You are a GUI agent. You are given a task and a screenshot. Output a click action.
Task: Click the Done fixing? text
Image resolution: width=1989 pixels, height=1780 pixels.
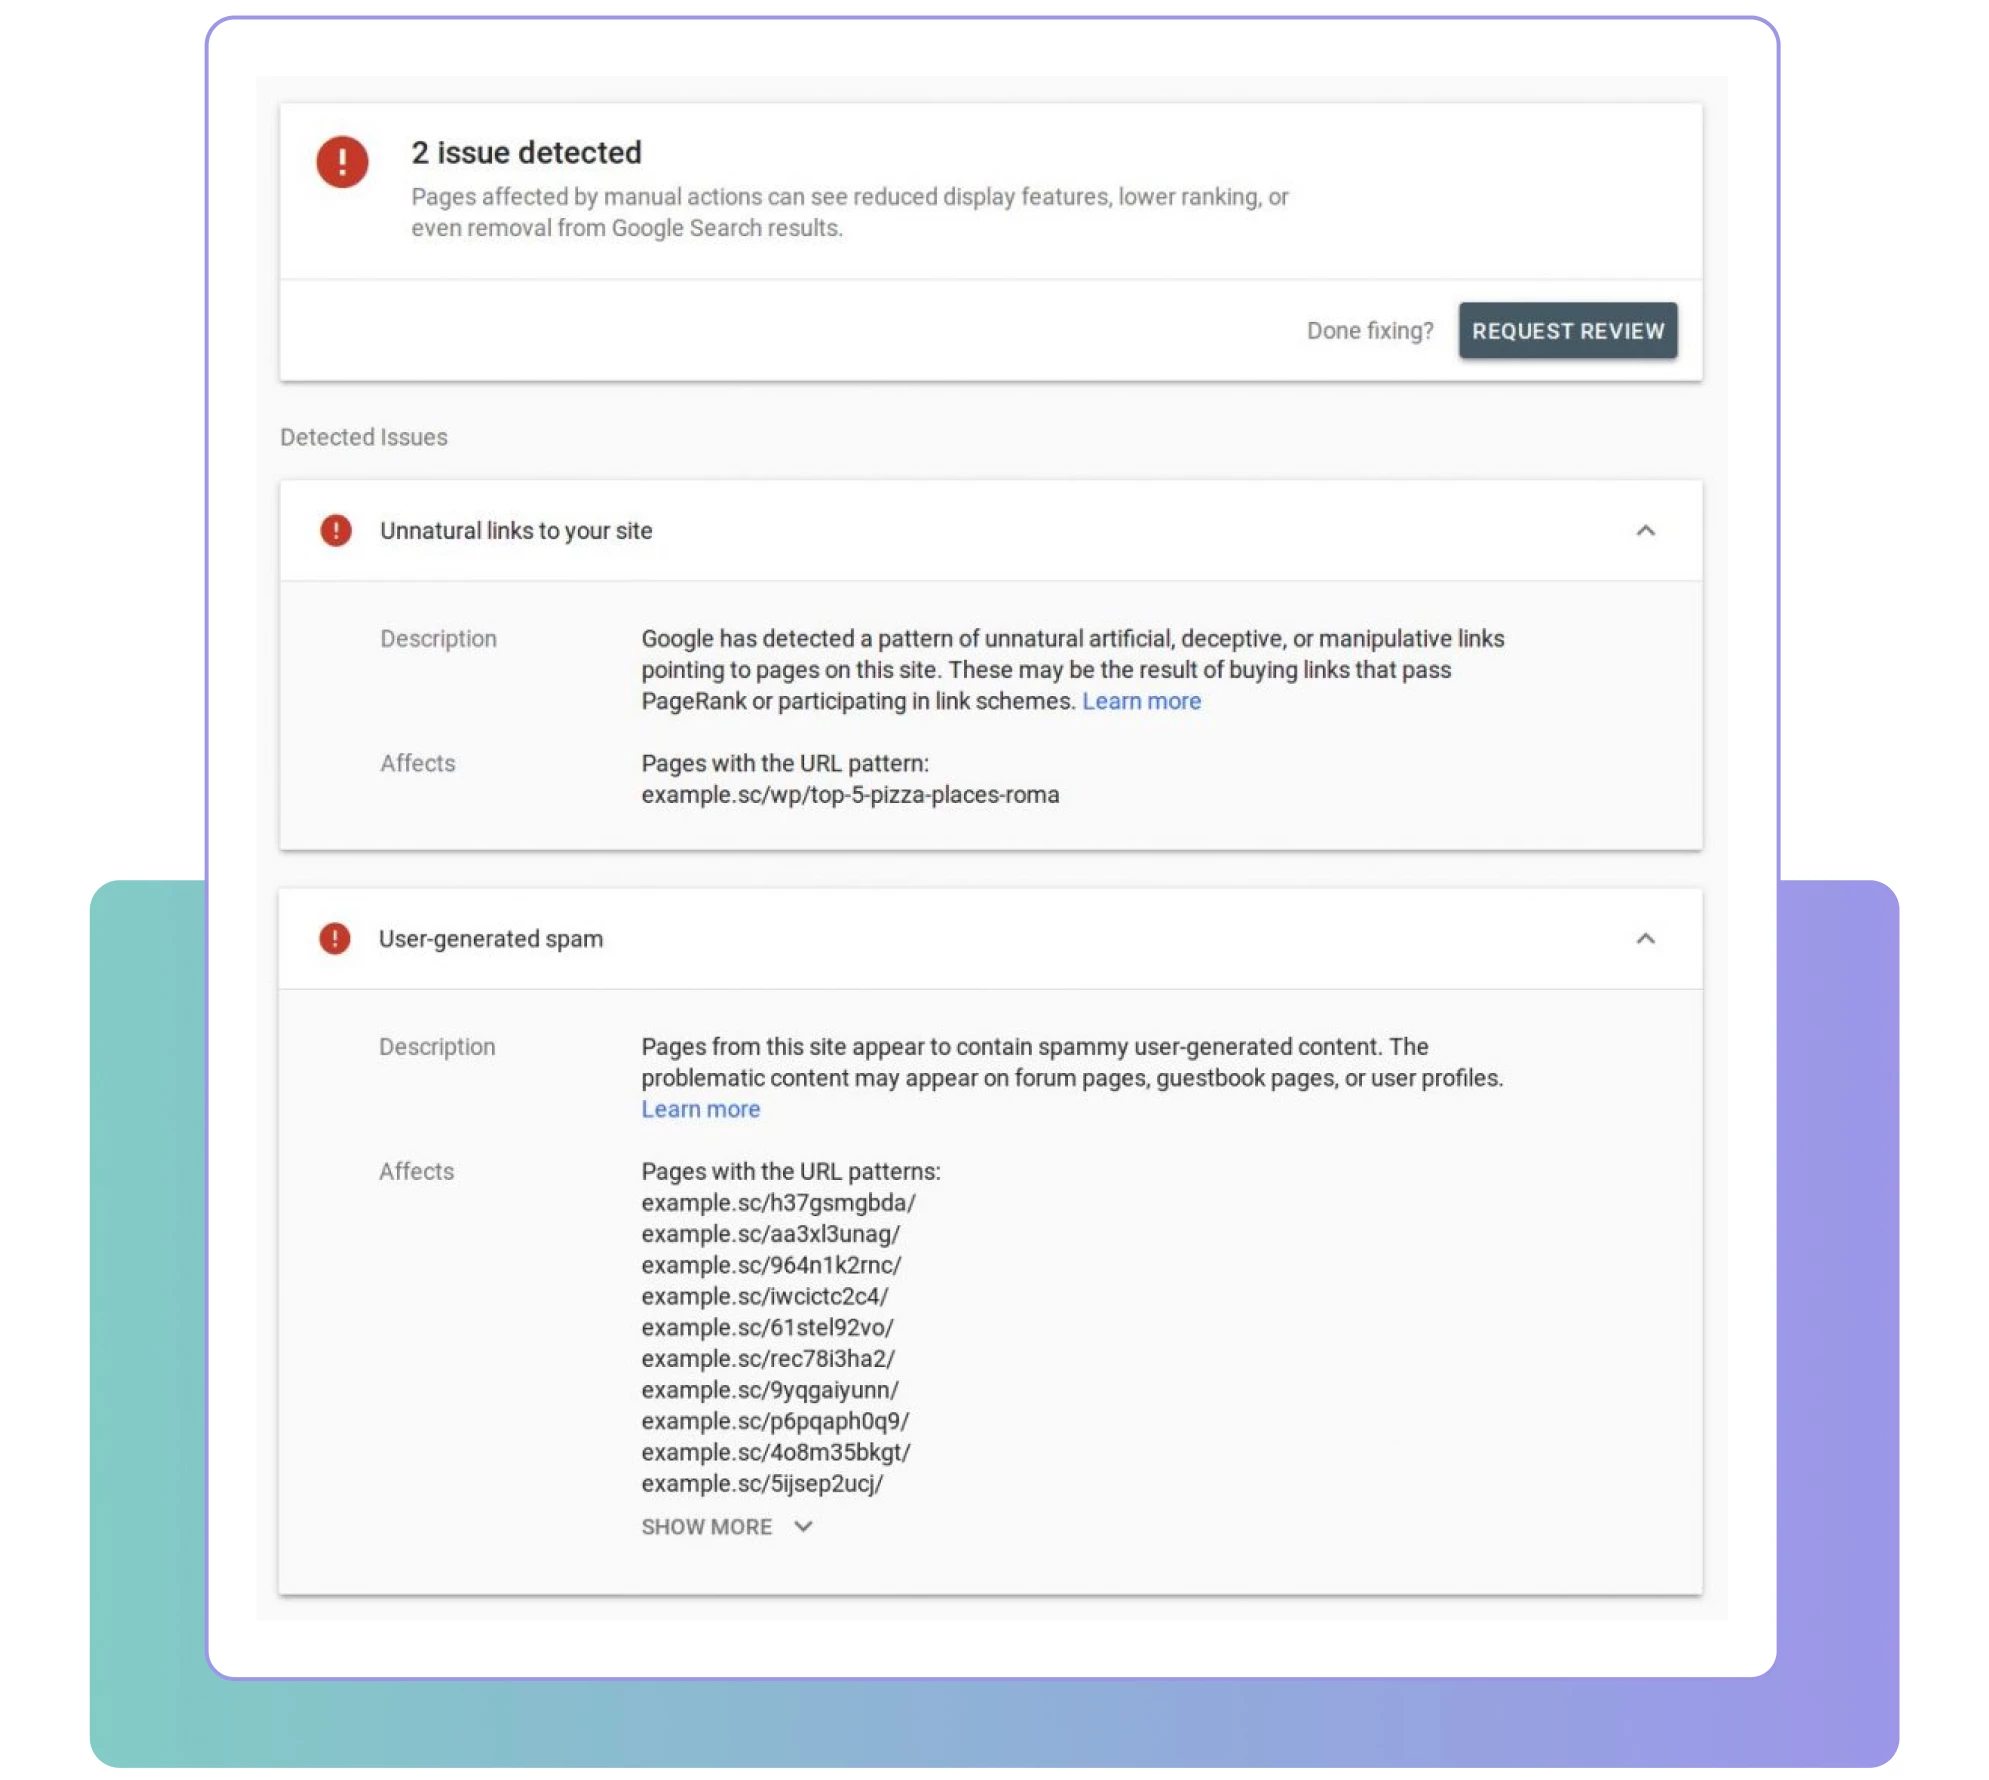click(1369, 331)
